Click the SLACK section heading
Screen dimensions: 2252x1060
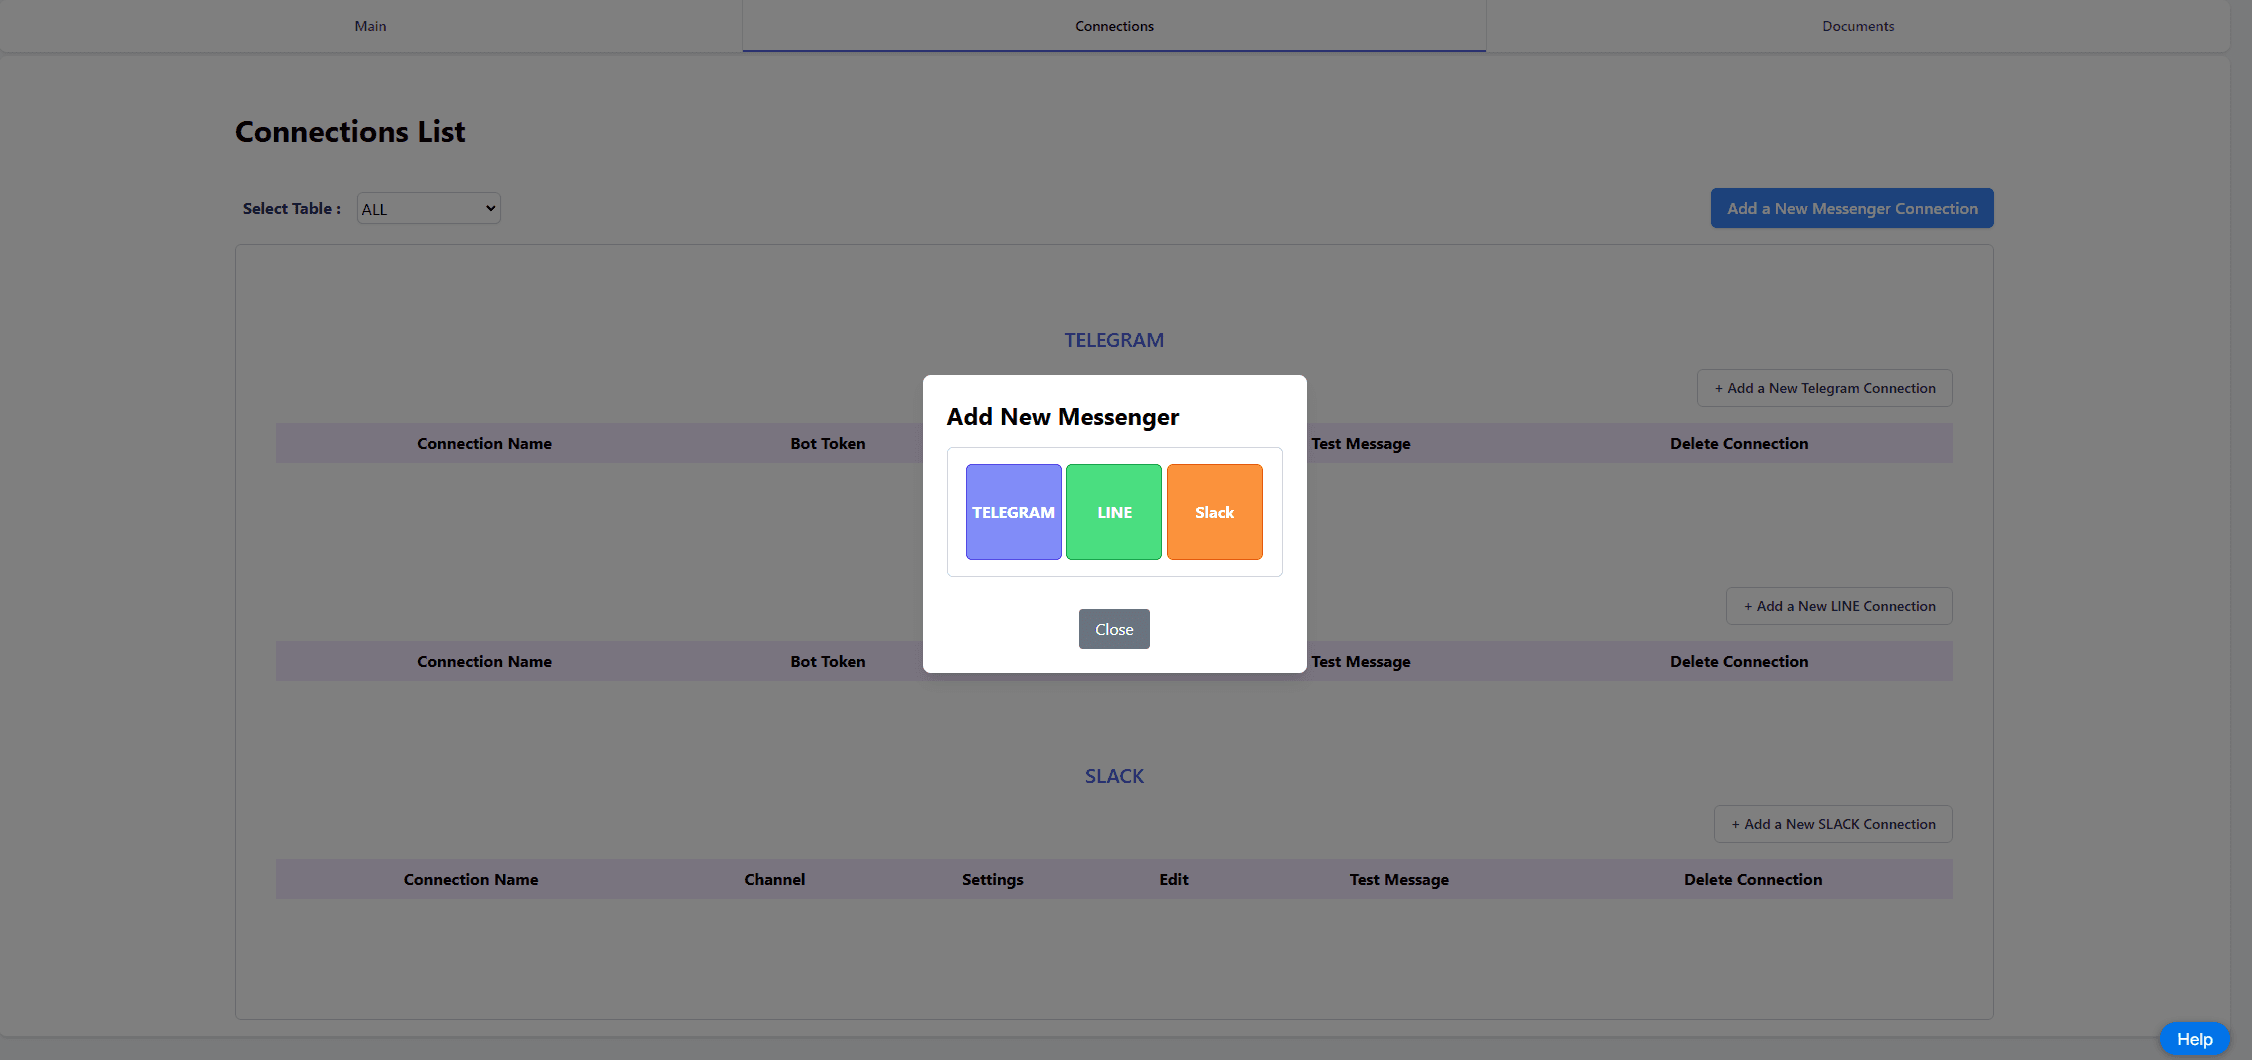point(1114,776)
